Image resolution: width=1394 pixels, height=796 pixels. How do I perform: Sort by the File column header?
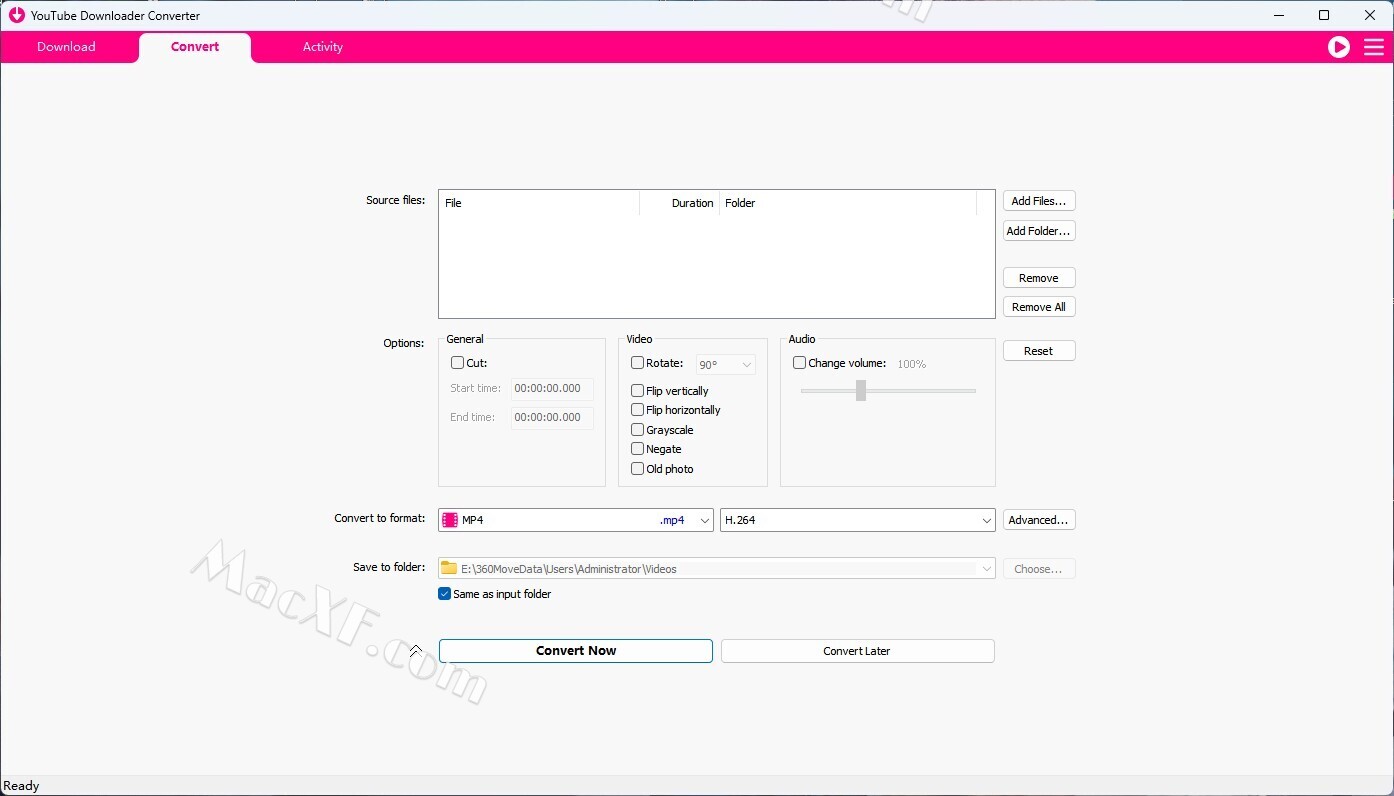pyautogui.click(x=540, y=203)
